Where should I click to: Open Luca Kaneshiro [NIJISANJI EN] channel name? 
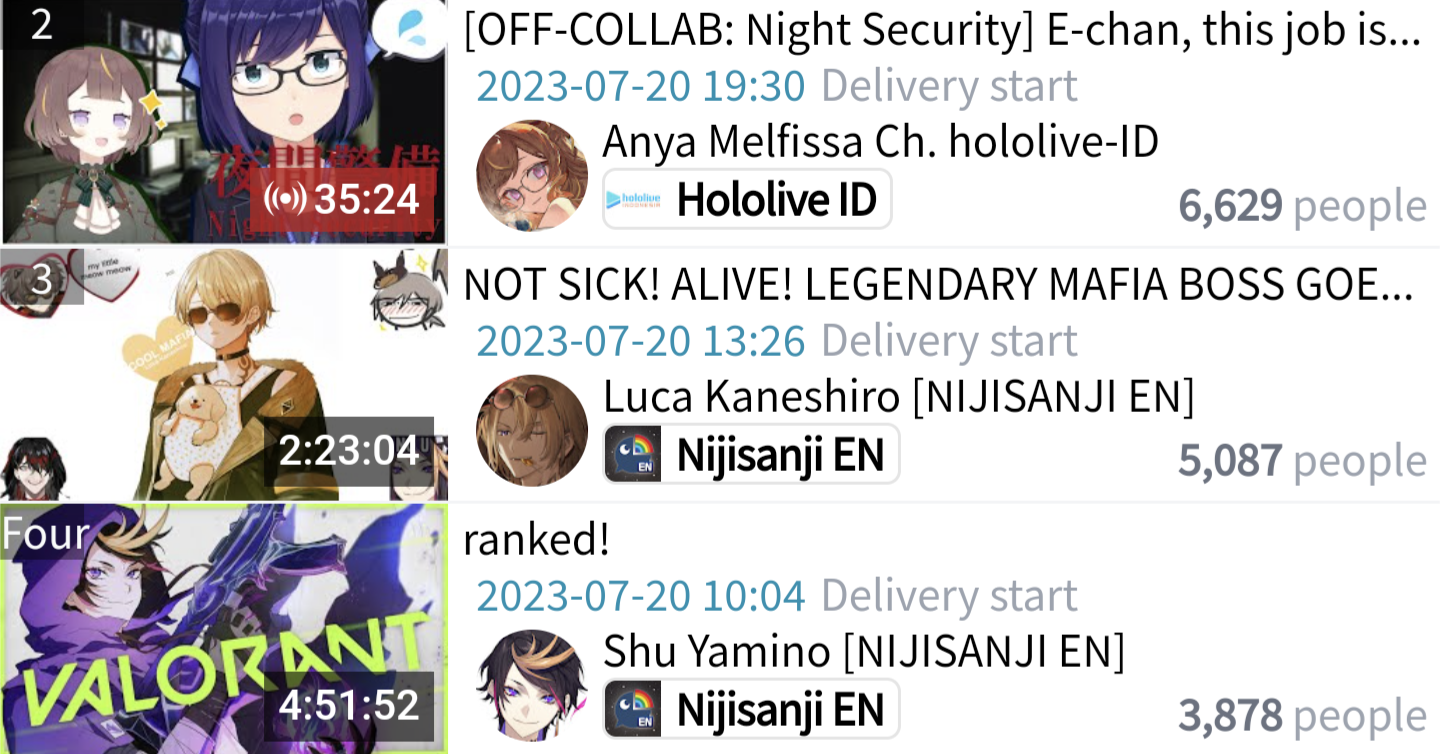[x=899, y=397]
